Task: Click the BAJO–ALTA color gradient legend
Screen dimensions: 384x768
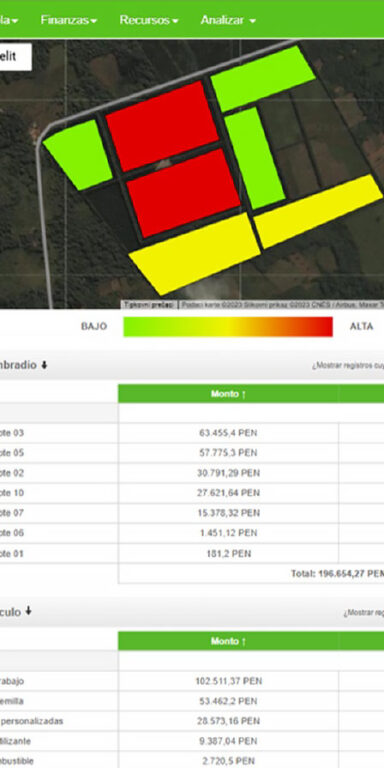Action: pyautogui.click(x=228, y=327)
